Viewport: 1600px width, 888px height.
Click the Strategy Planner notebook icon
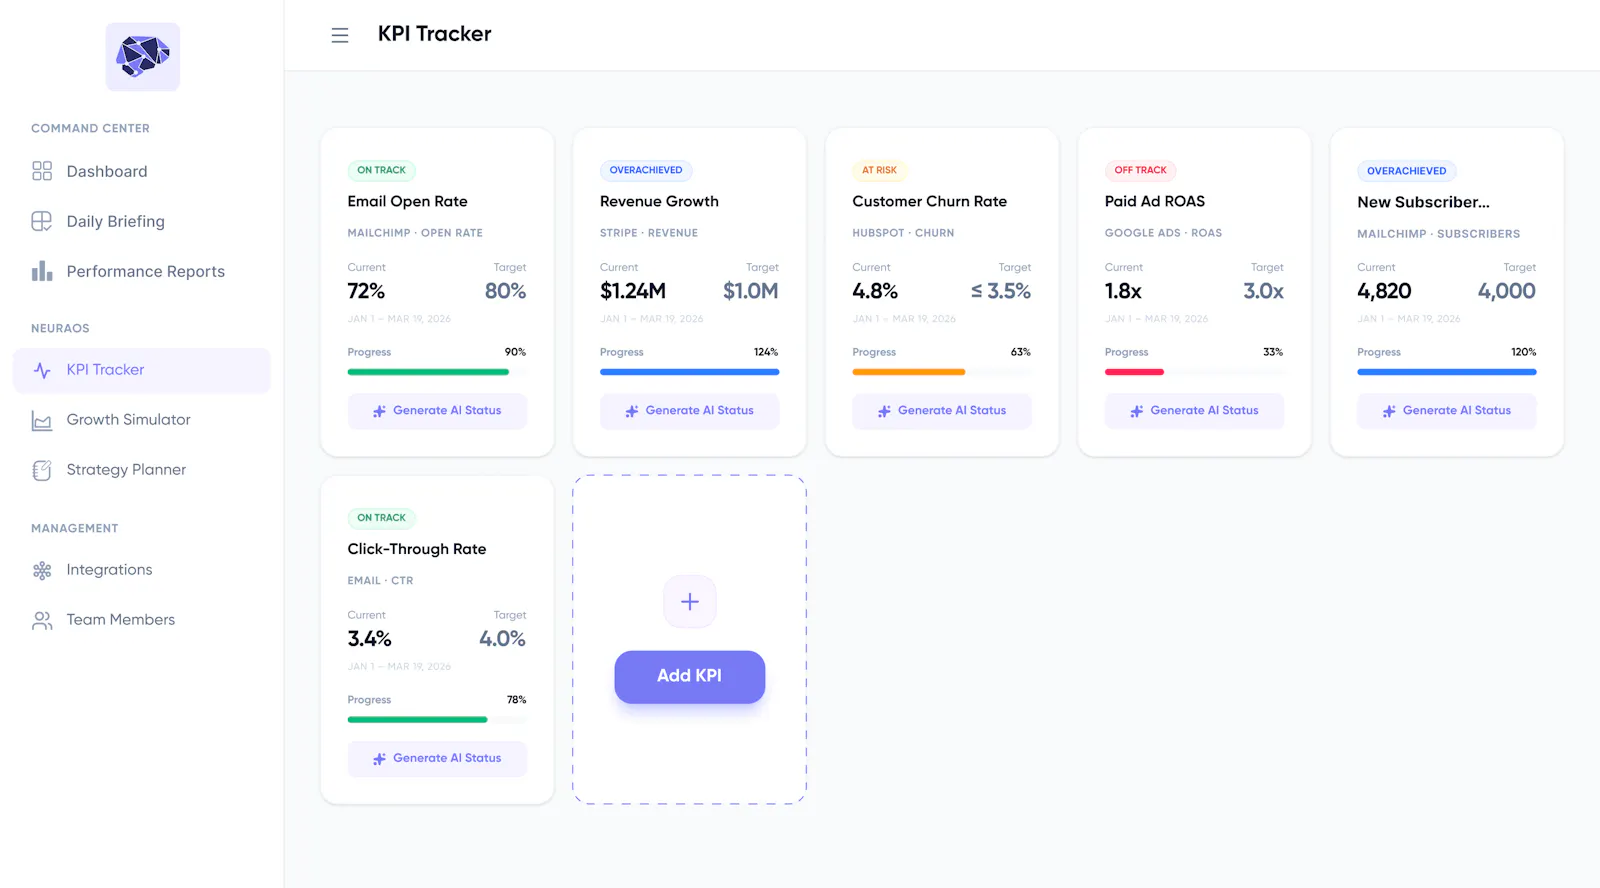(42, 470)
